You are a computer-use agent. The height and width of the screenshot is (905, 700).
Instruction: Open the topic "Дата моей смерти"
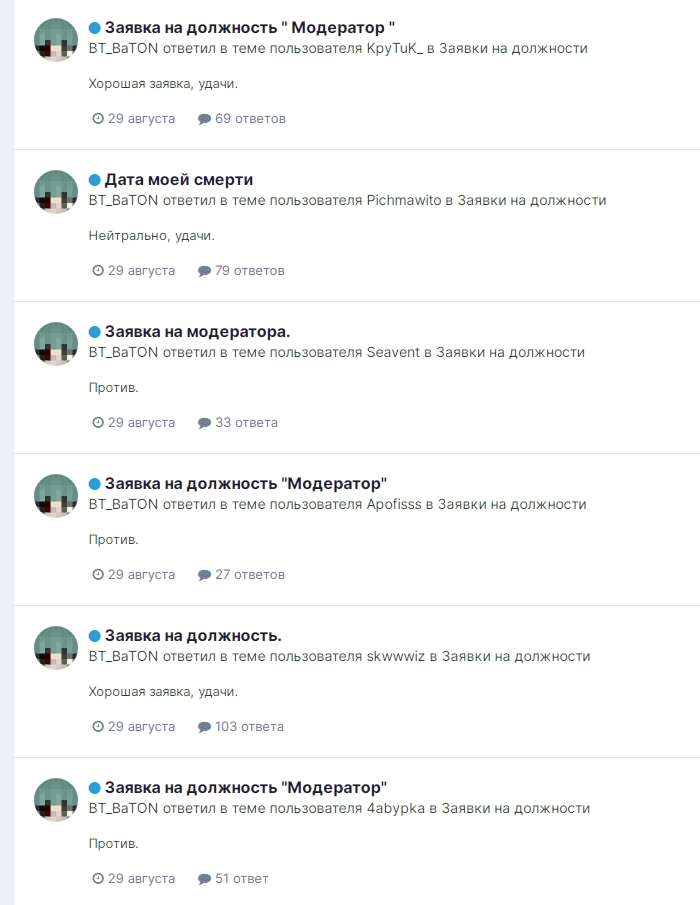click(x=179, y=180)
